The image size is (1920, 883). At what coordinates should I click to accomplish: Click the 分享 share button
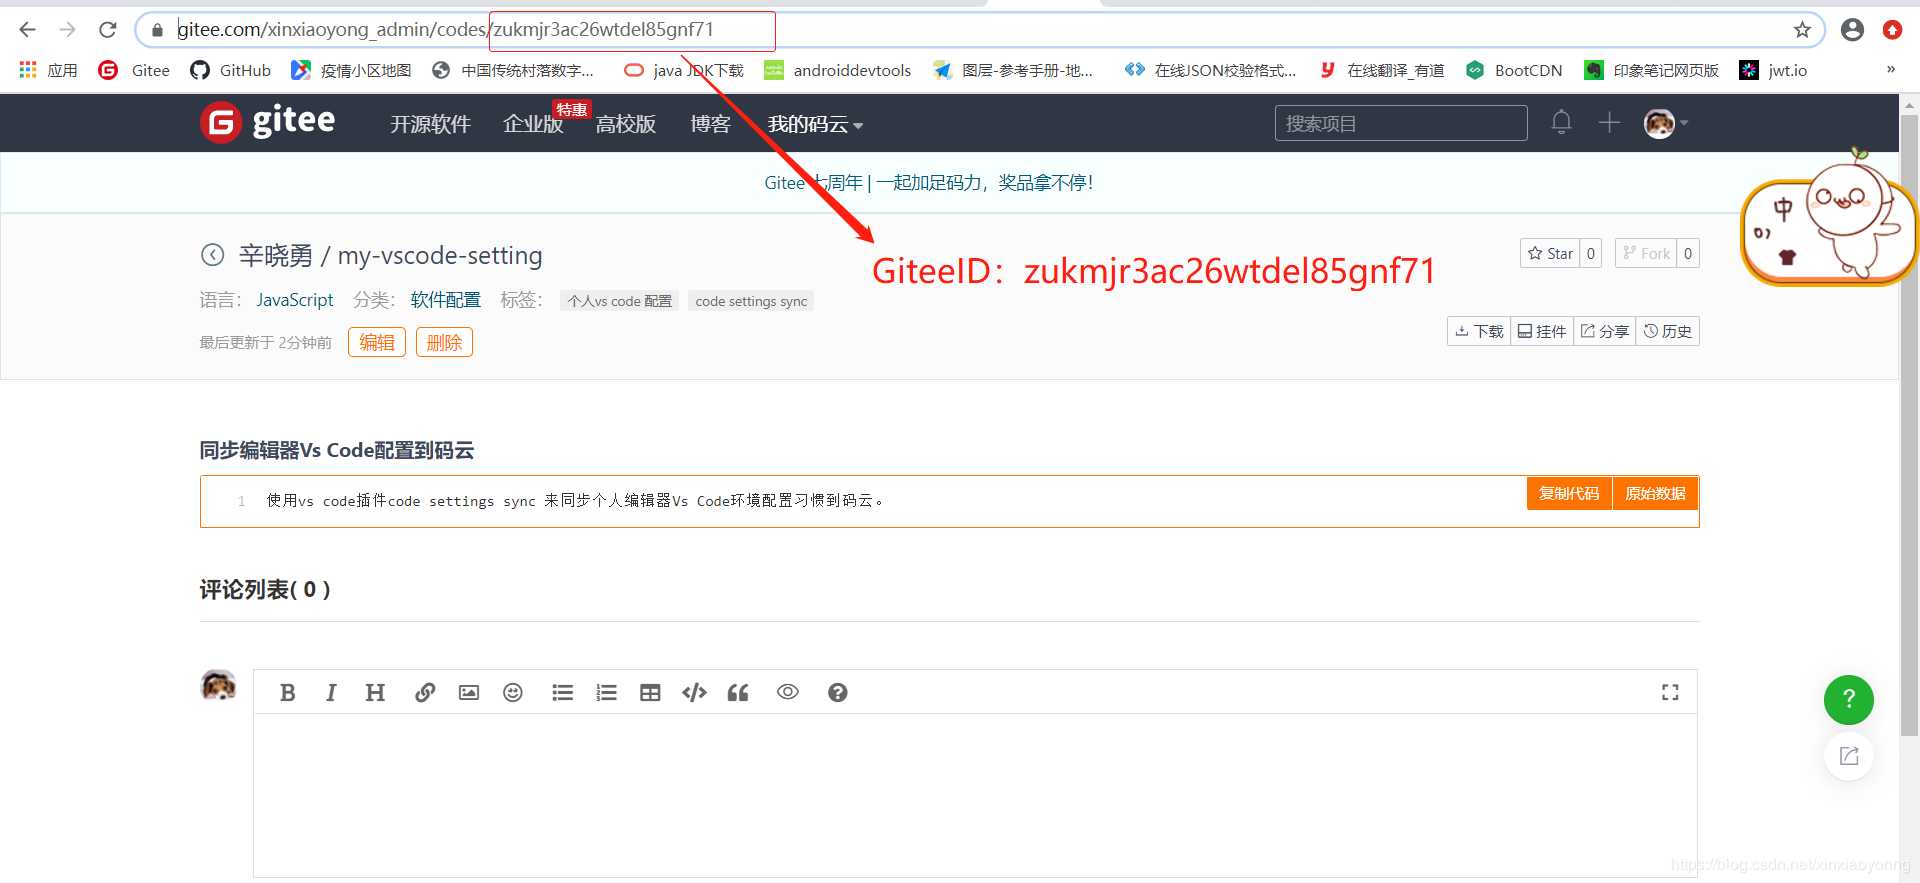click(1605, 331)
